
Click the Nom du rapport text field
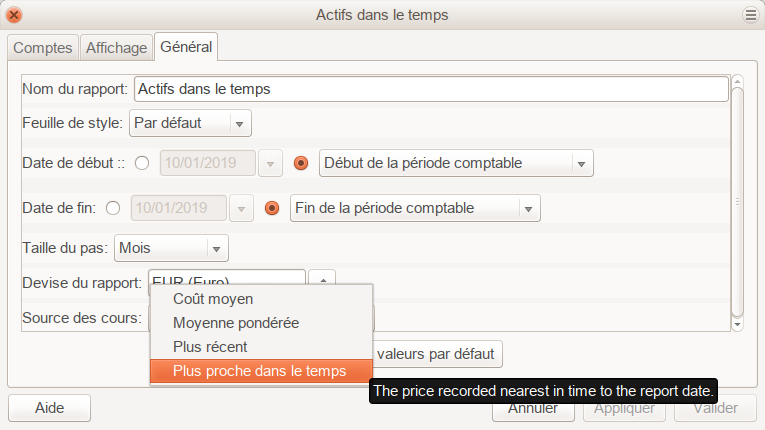point(430,89)
